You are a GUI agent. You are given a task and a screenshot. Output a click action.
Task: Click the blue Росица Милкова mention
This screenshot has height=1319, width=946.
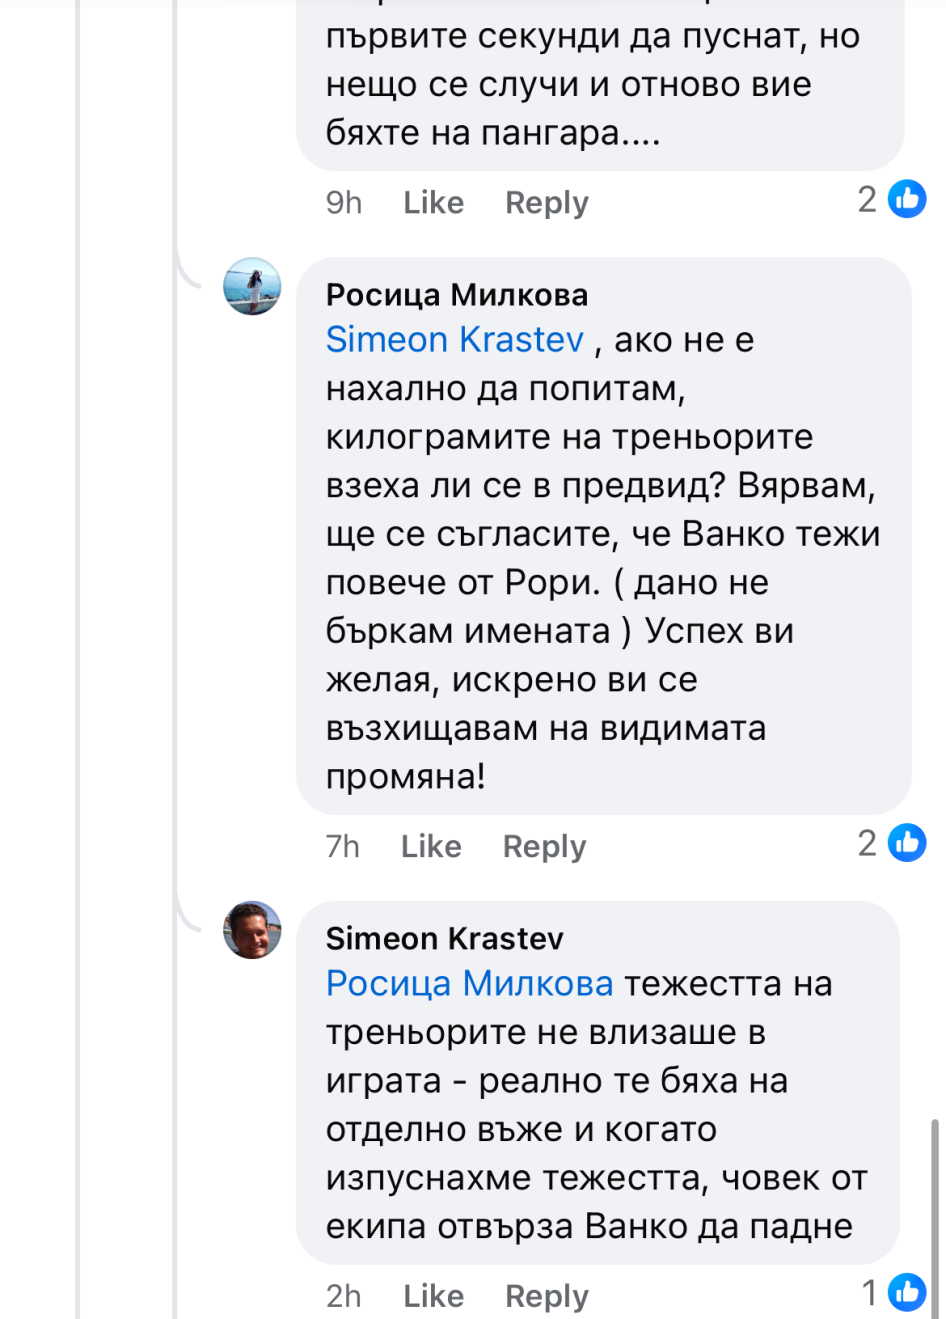(469, 984)
